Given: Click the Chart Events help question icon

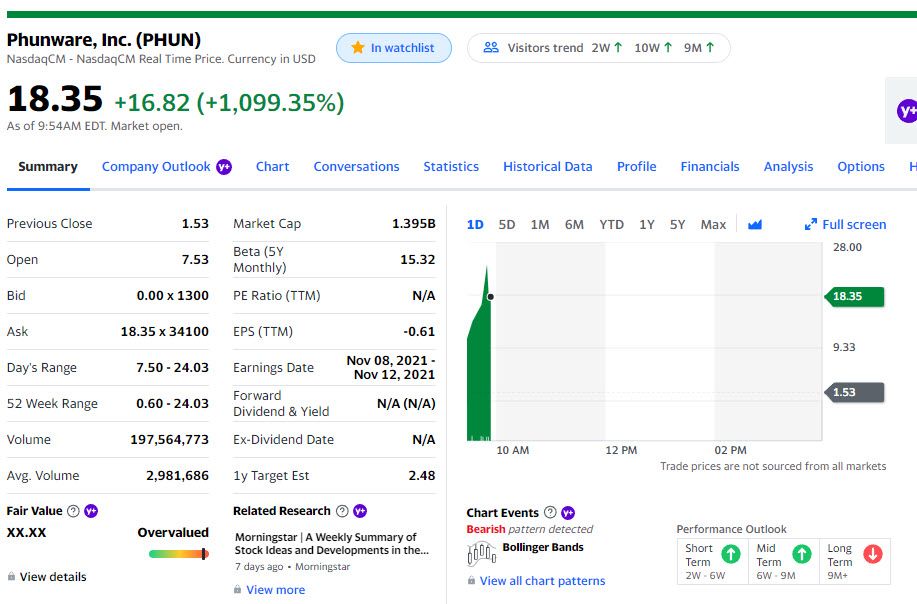Looking at the screenshot, I should coord(550,512).
